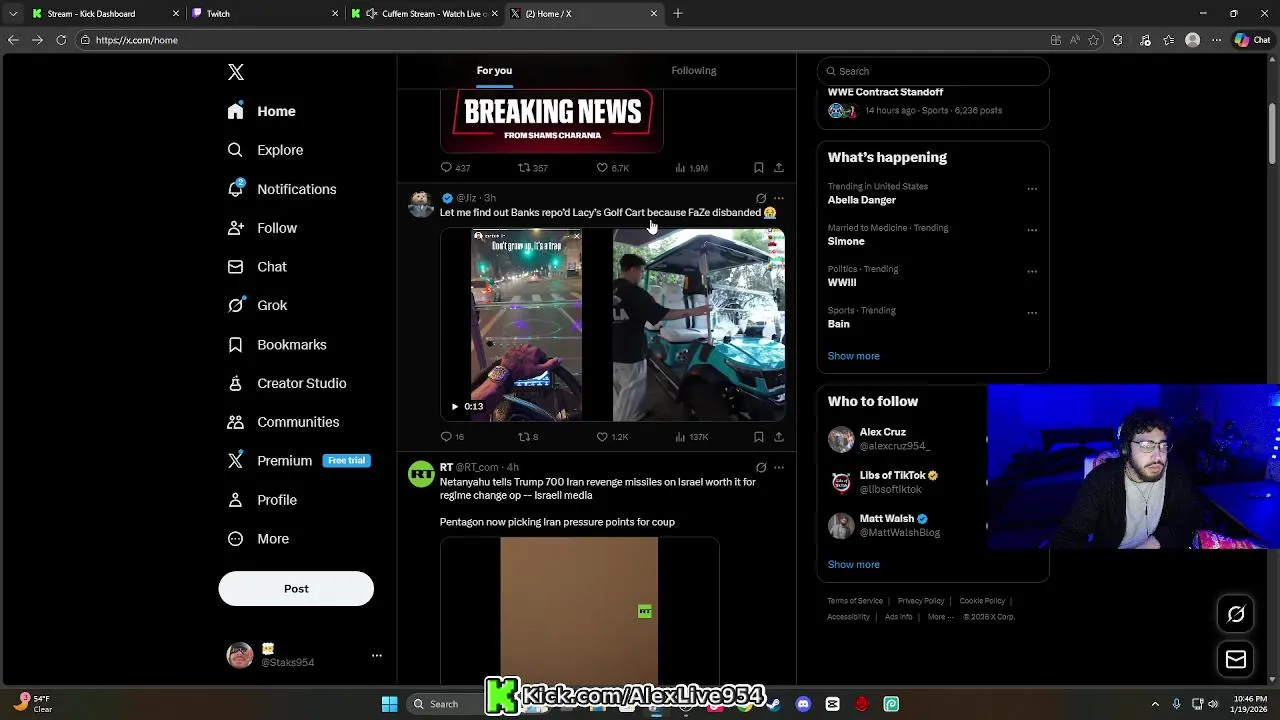Viewport: 1280px width, 720px height.
Task: View analytics of Breaking News post
Action: pos(691,168)
